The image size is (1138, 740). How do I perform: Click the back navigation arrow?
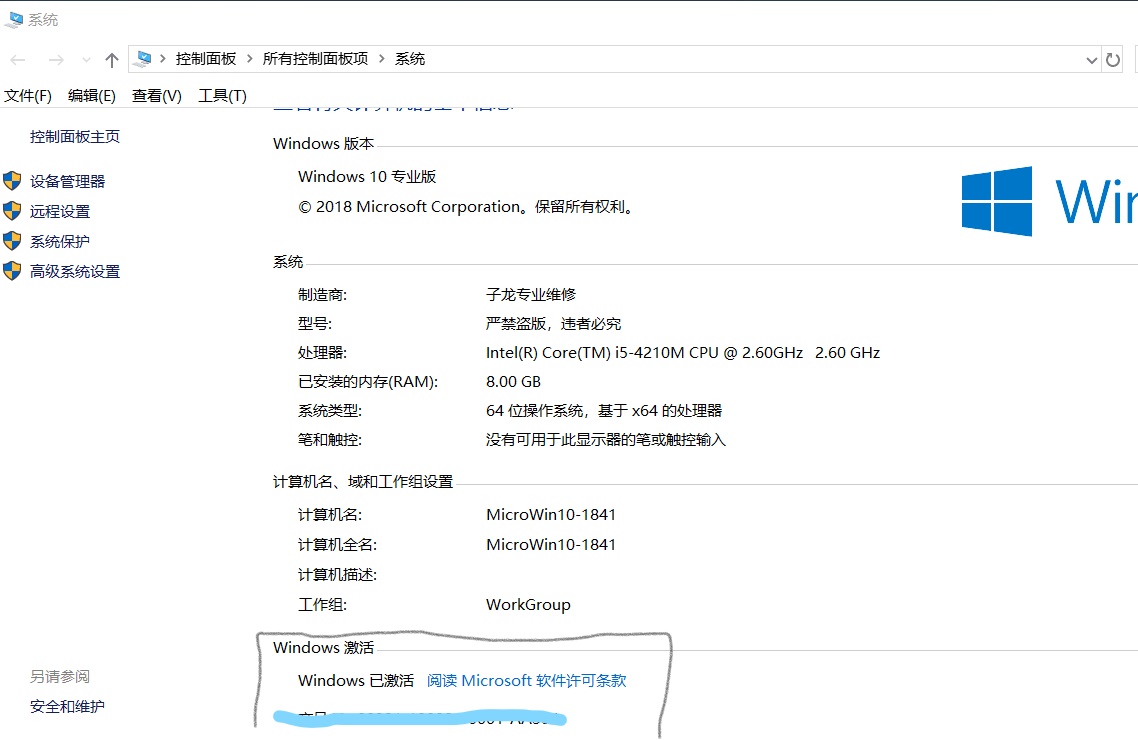pyautogui.click(x=17, y=58)
